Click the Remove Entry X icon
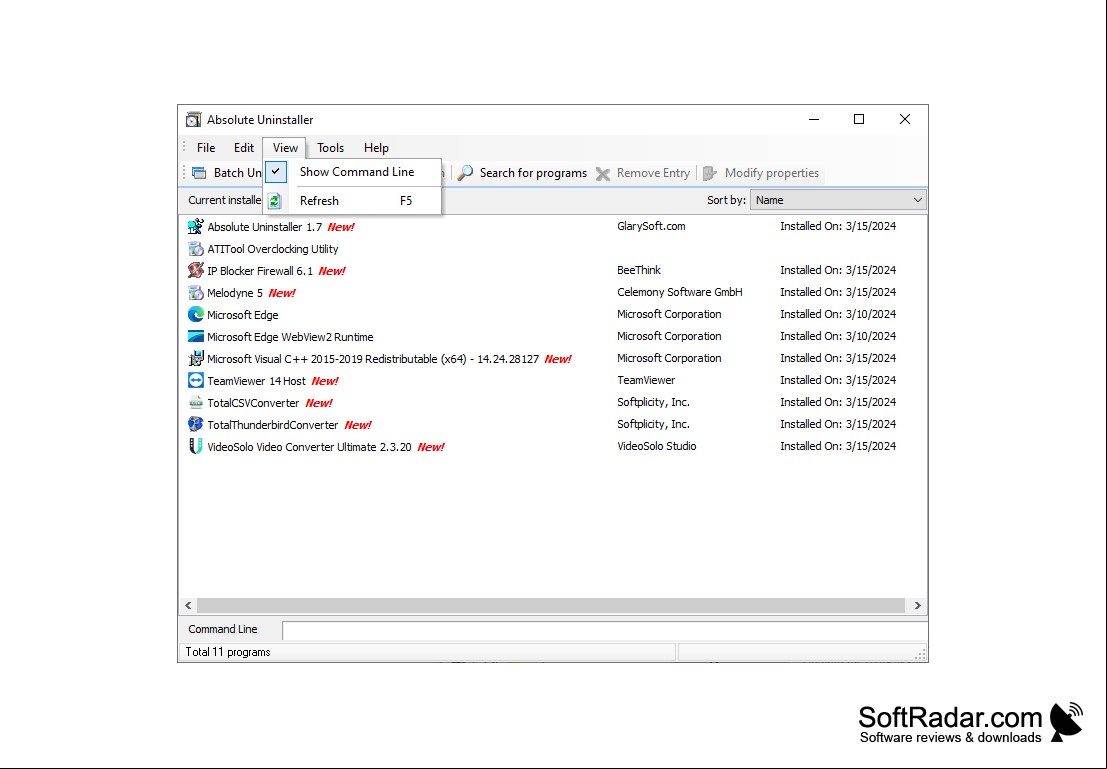1107x769 pixels. click(603, 174)
